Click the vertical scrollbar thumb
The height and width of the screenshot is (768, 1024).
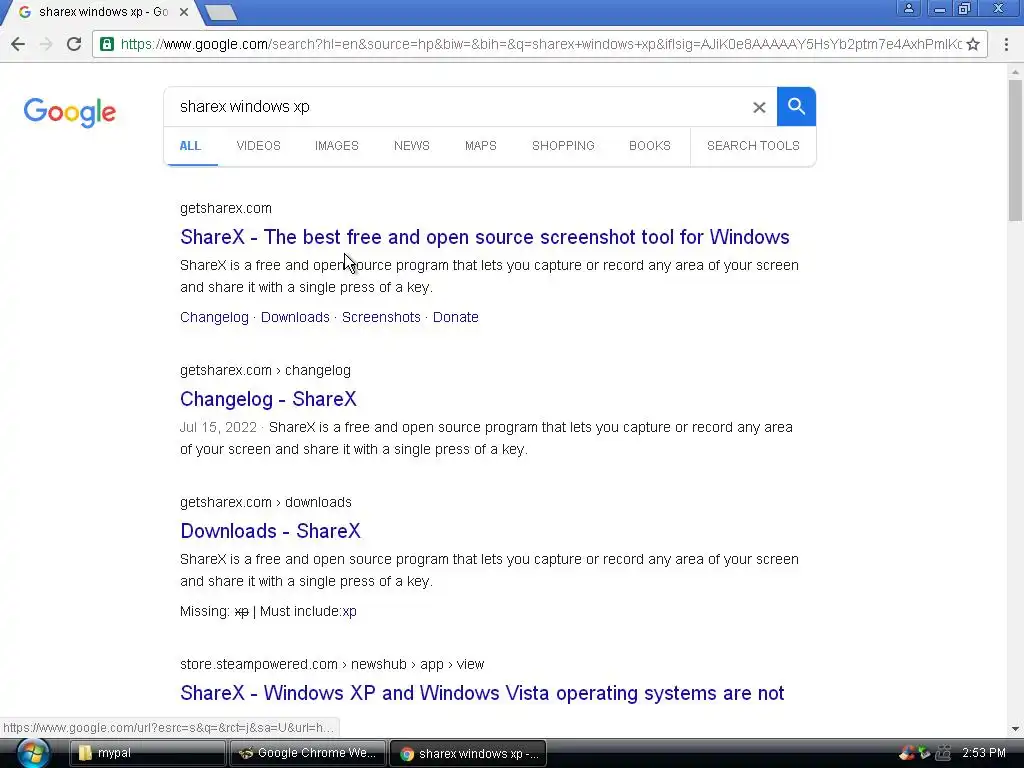coord(1015,150)
